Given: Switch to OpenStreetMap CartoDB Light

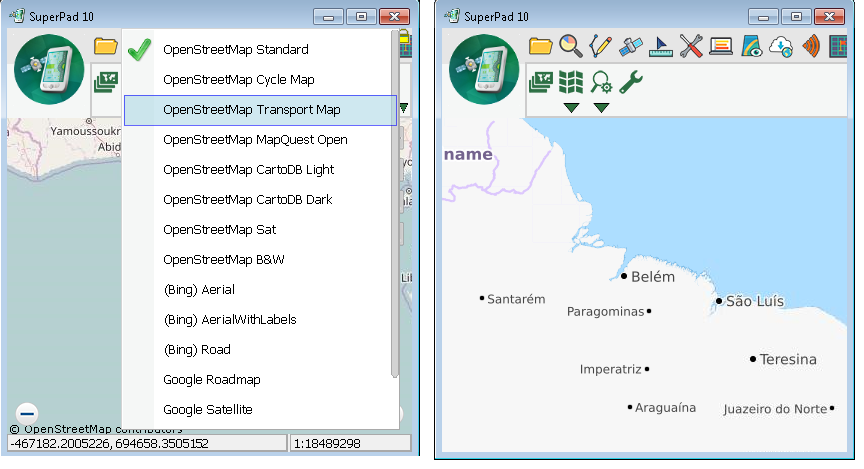Looking at the screenshot, I should pos(260,170).
